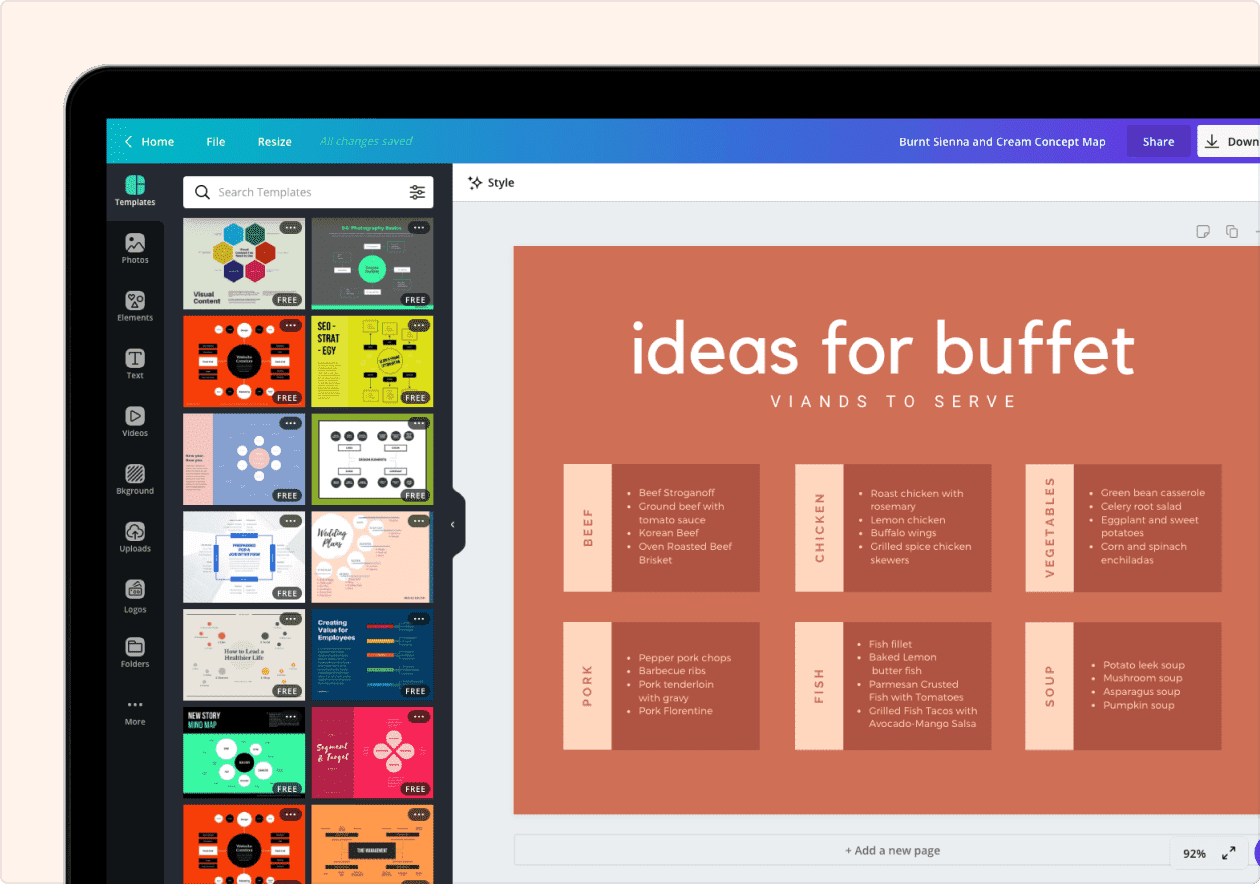Viewport: 1260px width, 884px height.
Task: Collapse the templates panel with the chevron
Action: 452,523
